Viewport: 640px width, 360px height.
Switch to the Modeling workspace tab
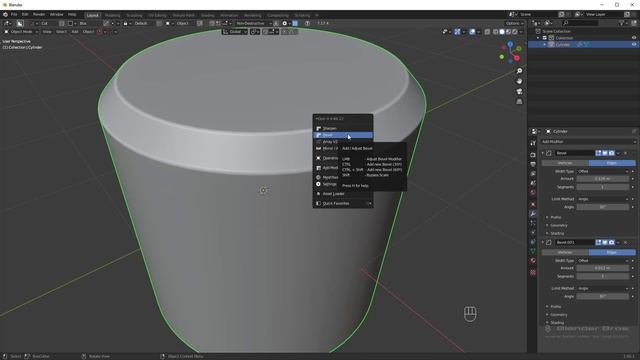pos(113,15)
